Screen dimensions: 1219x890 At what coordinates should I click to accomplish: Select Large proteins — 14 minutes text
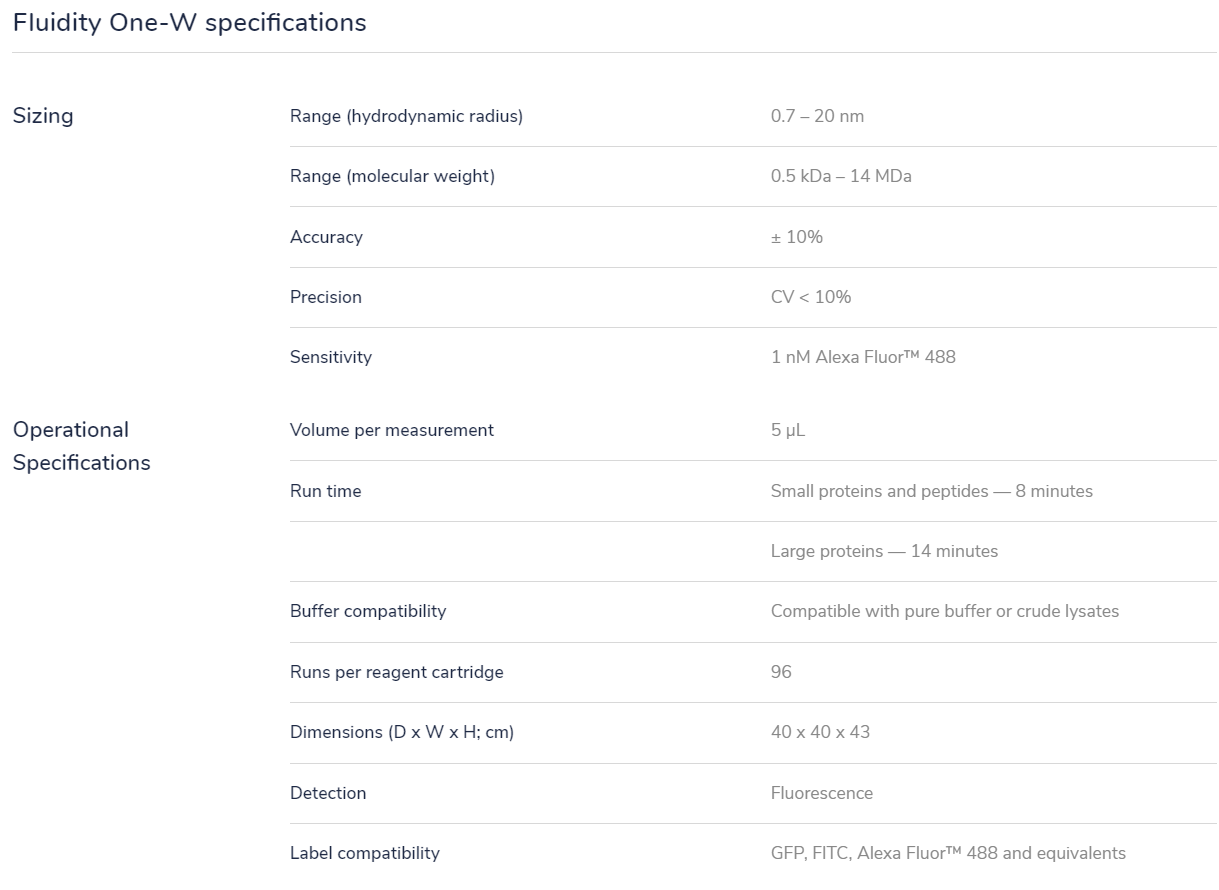point(884,551)
